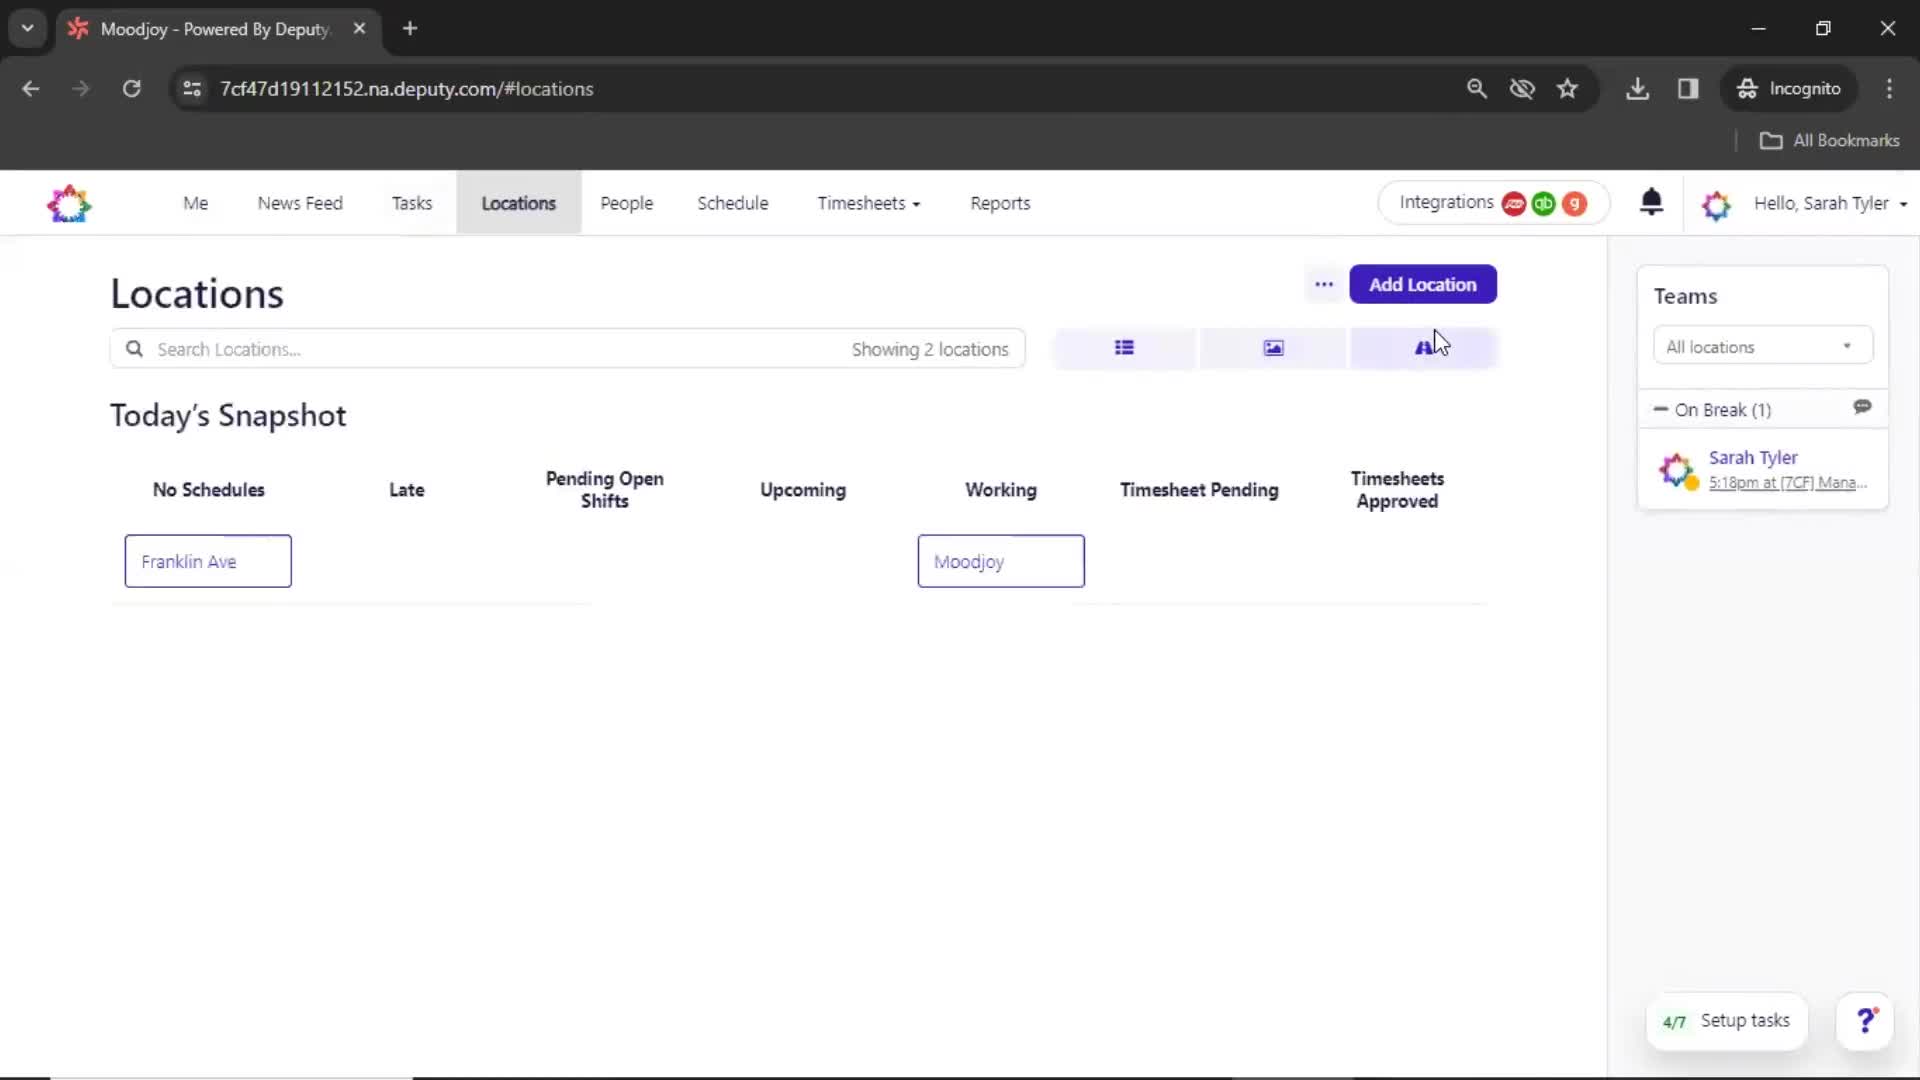Open the notifications bell
Screen dimensions: 1920x1080
pyautogui.click(x=1651, y=202)
